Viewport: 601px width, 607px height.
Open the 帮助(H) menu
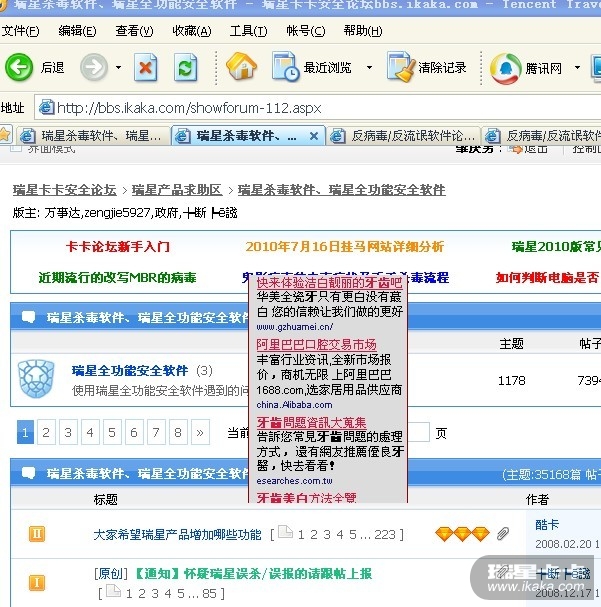[363, 31]
